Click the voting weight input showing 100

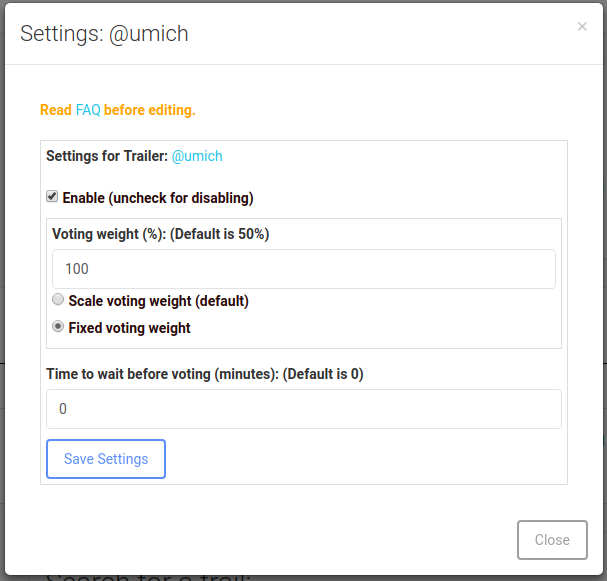304,269
